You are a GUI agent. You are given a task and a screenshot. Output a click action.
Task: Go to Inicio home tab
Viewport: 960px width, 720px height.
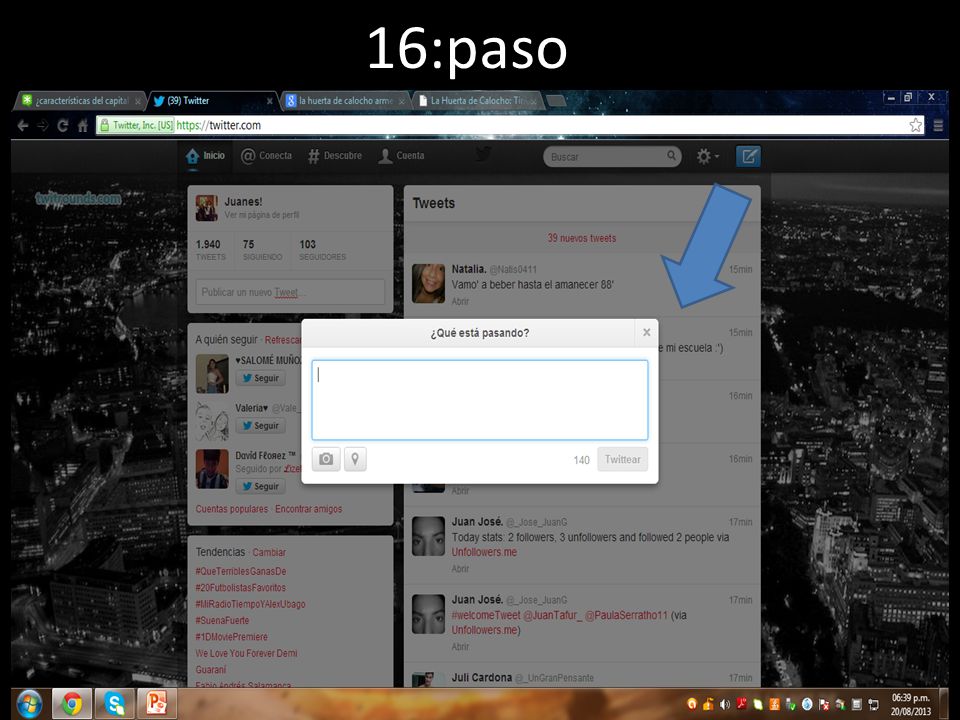point(206,156)
